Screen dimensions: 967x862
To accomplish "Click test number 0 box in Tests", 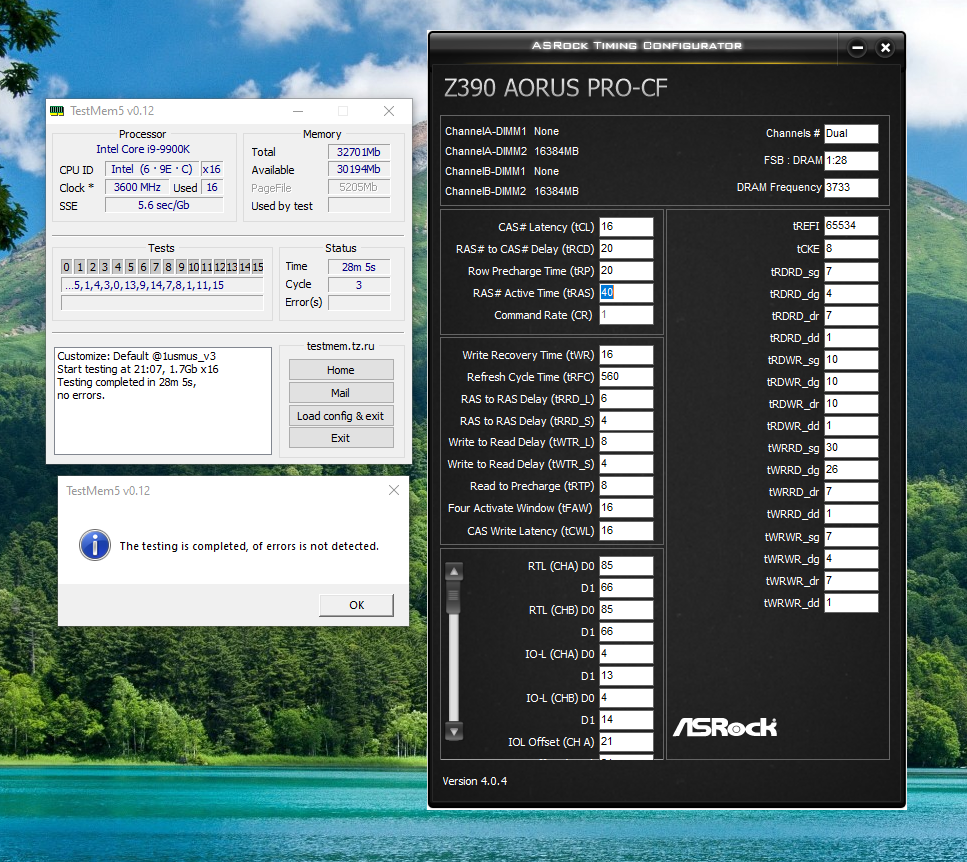I will (67, 267).
